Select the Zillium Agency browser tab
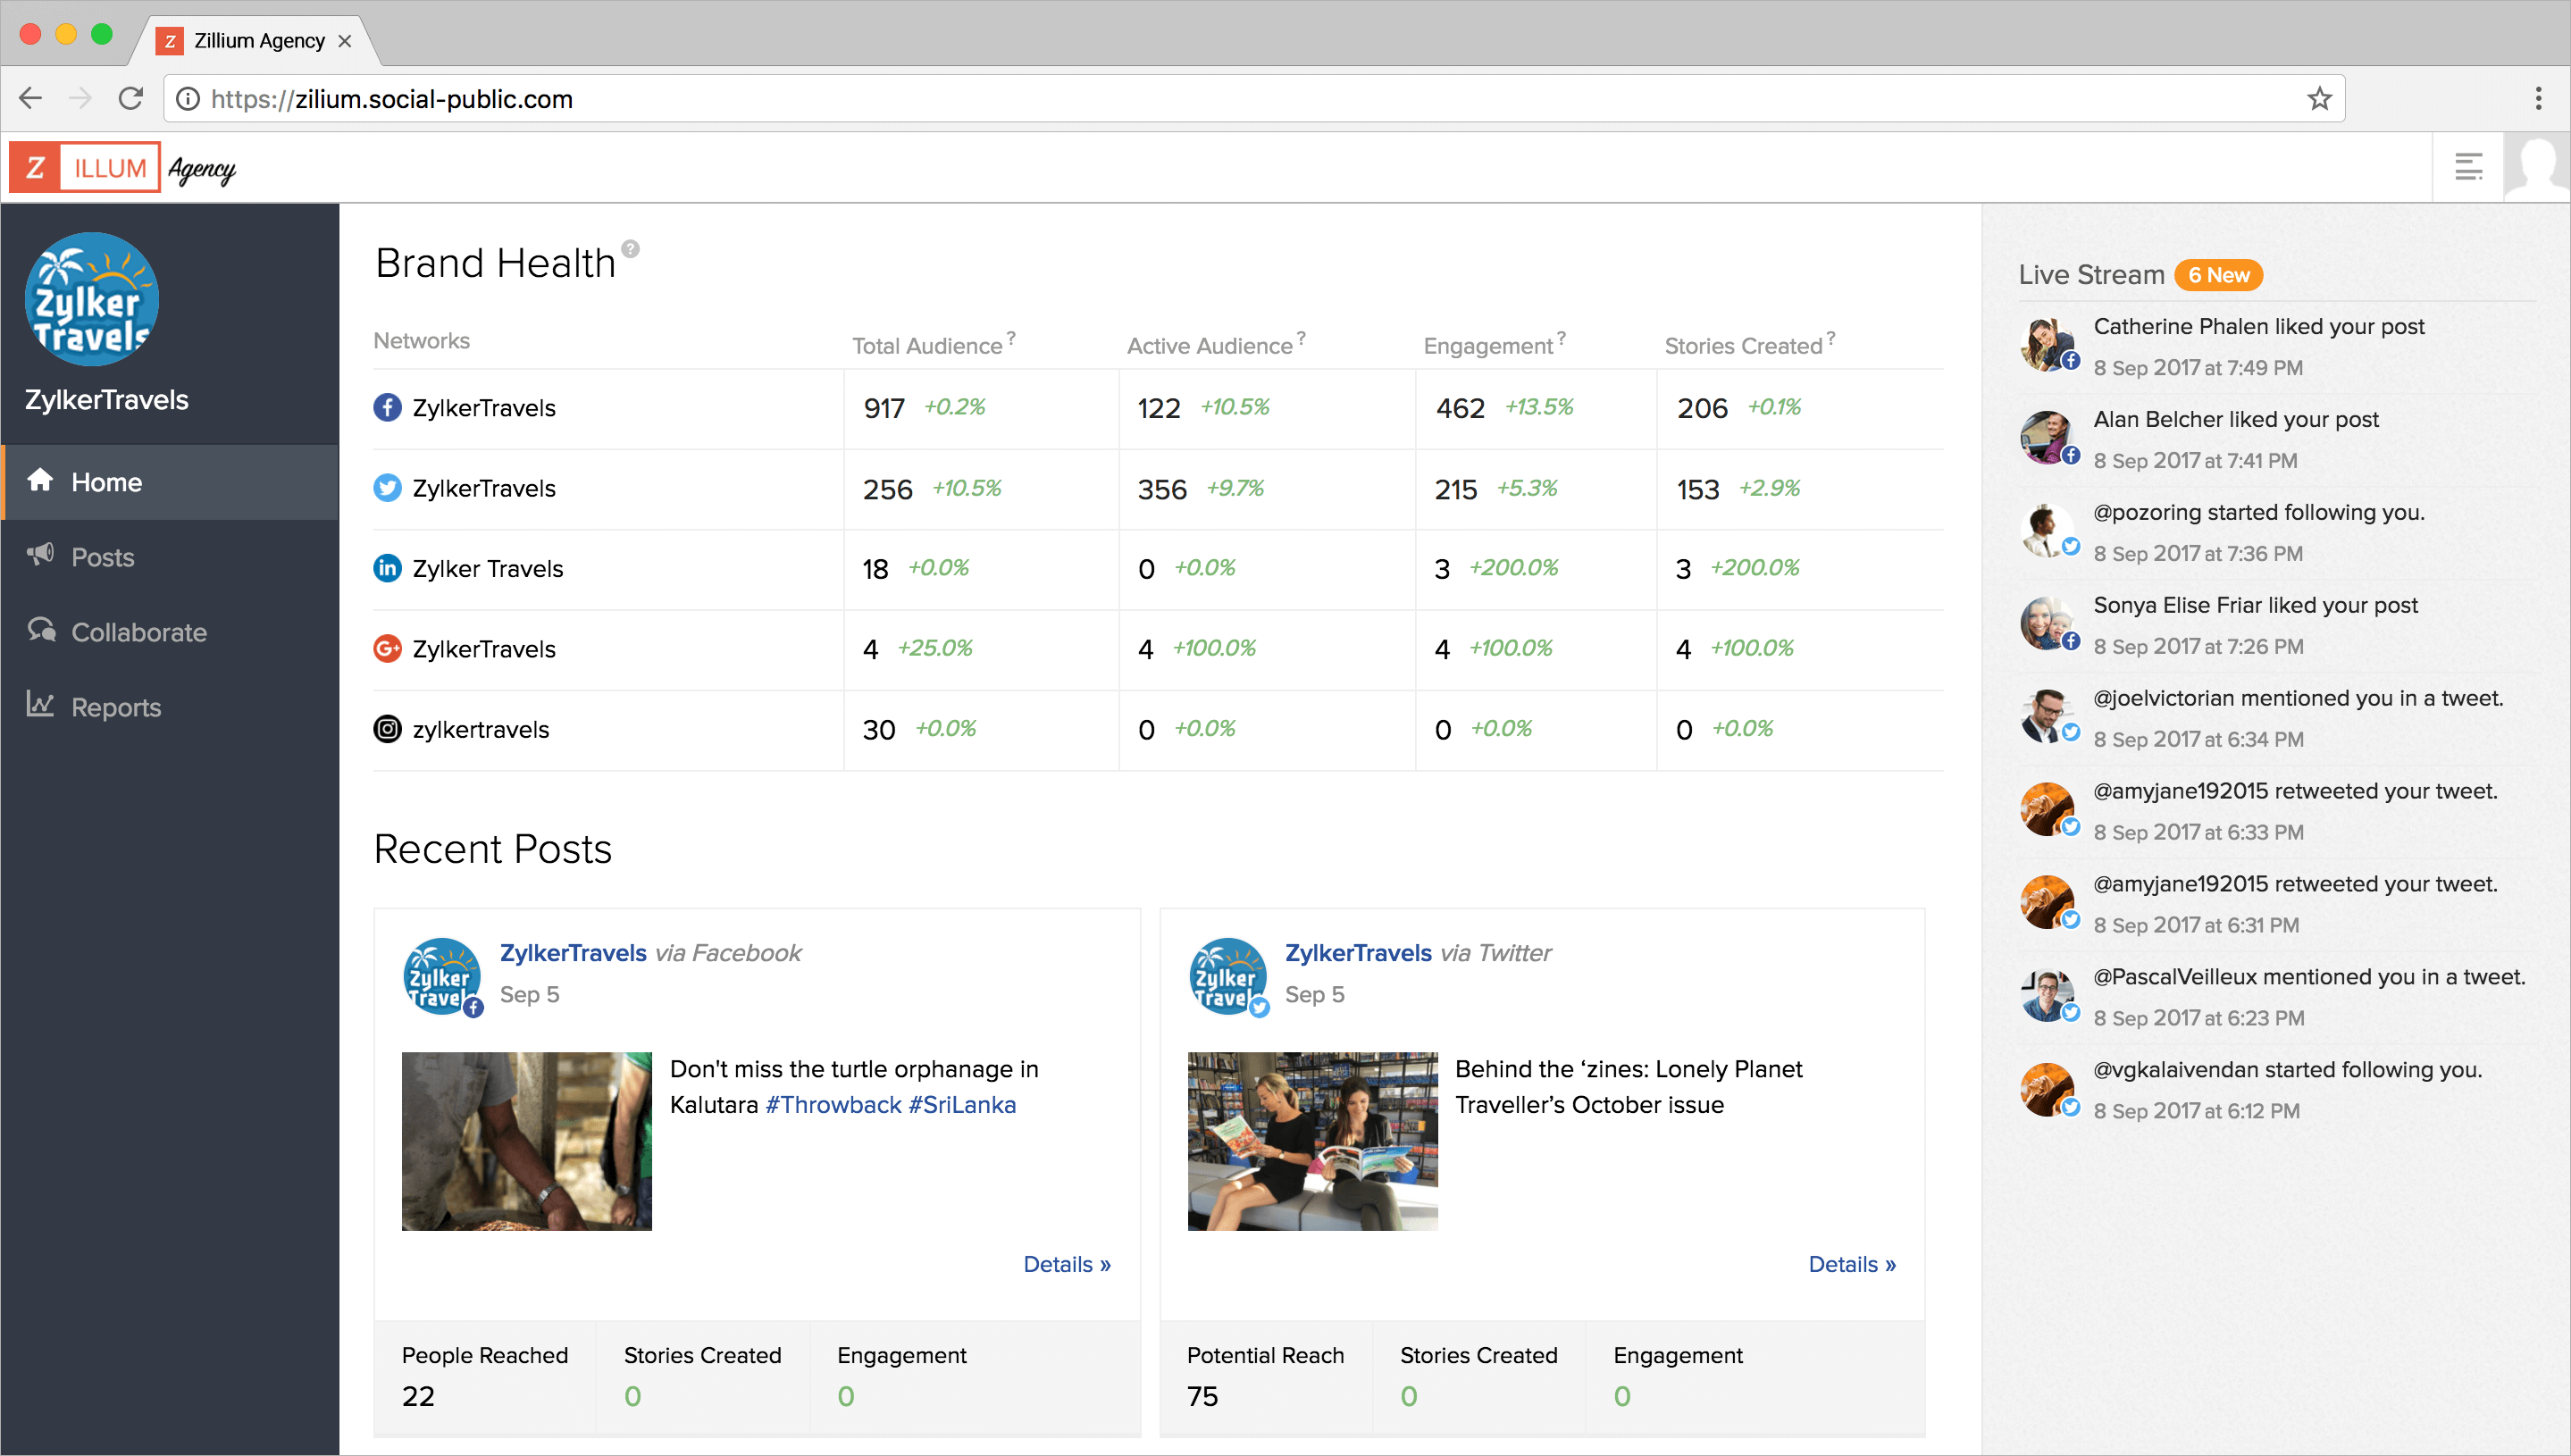The width and height of the screenshot is (2571, 1456). point(258,41)
